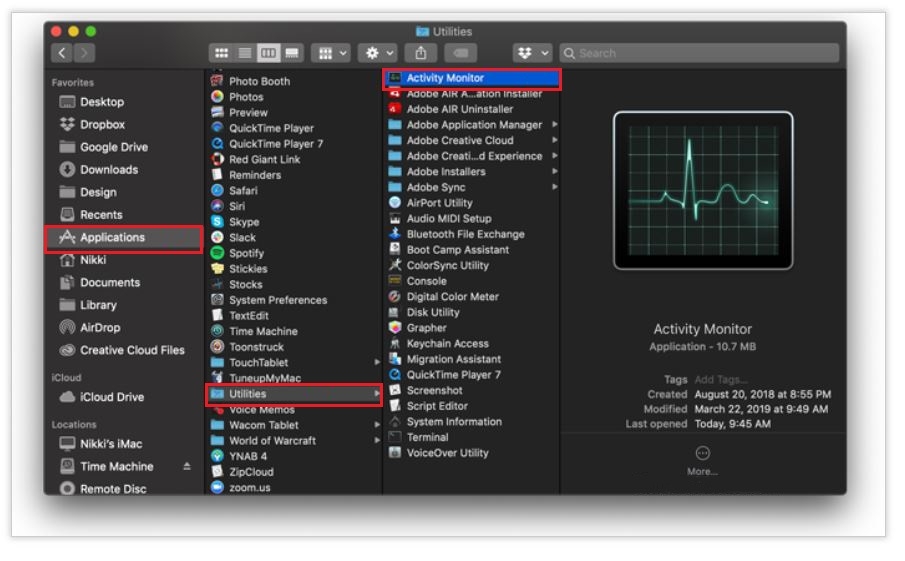This screenshot has height=561, width=905.
Task: Select System Preferences app icon
Action: (218, 299)
